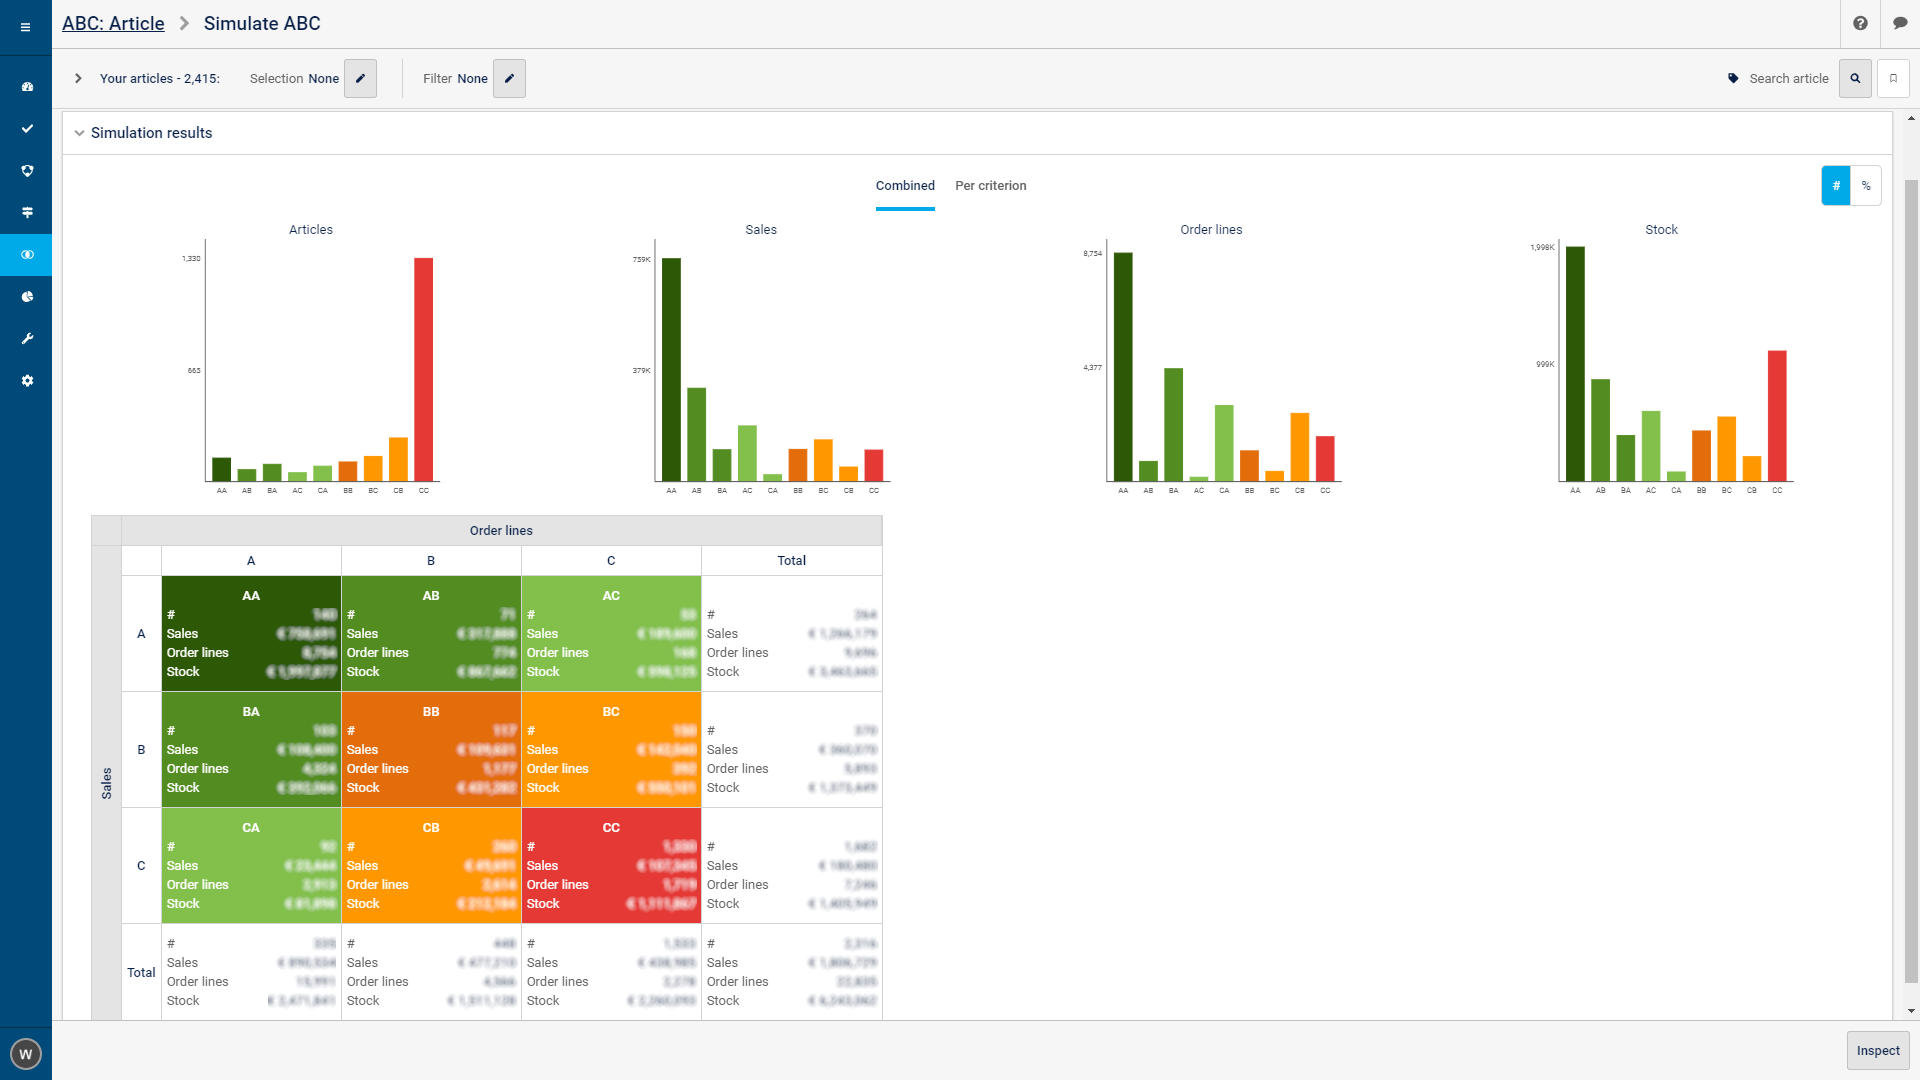Open the pie chart sidebar icon
Screen dimensions: 1920x1080
[x=27, y=297]
